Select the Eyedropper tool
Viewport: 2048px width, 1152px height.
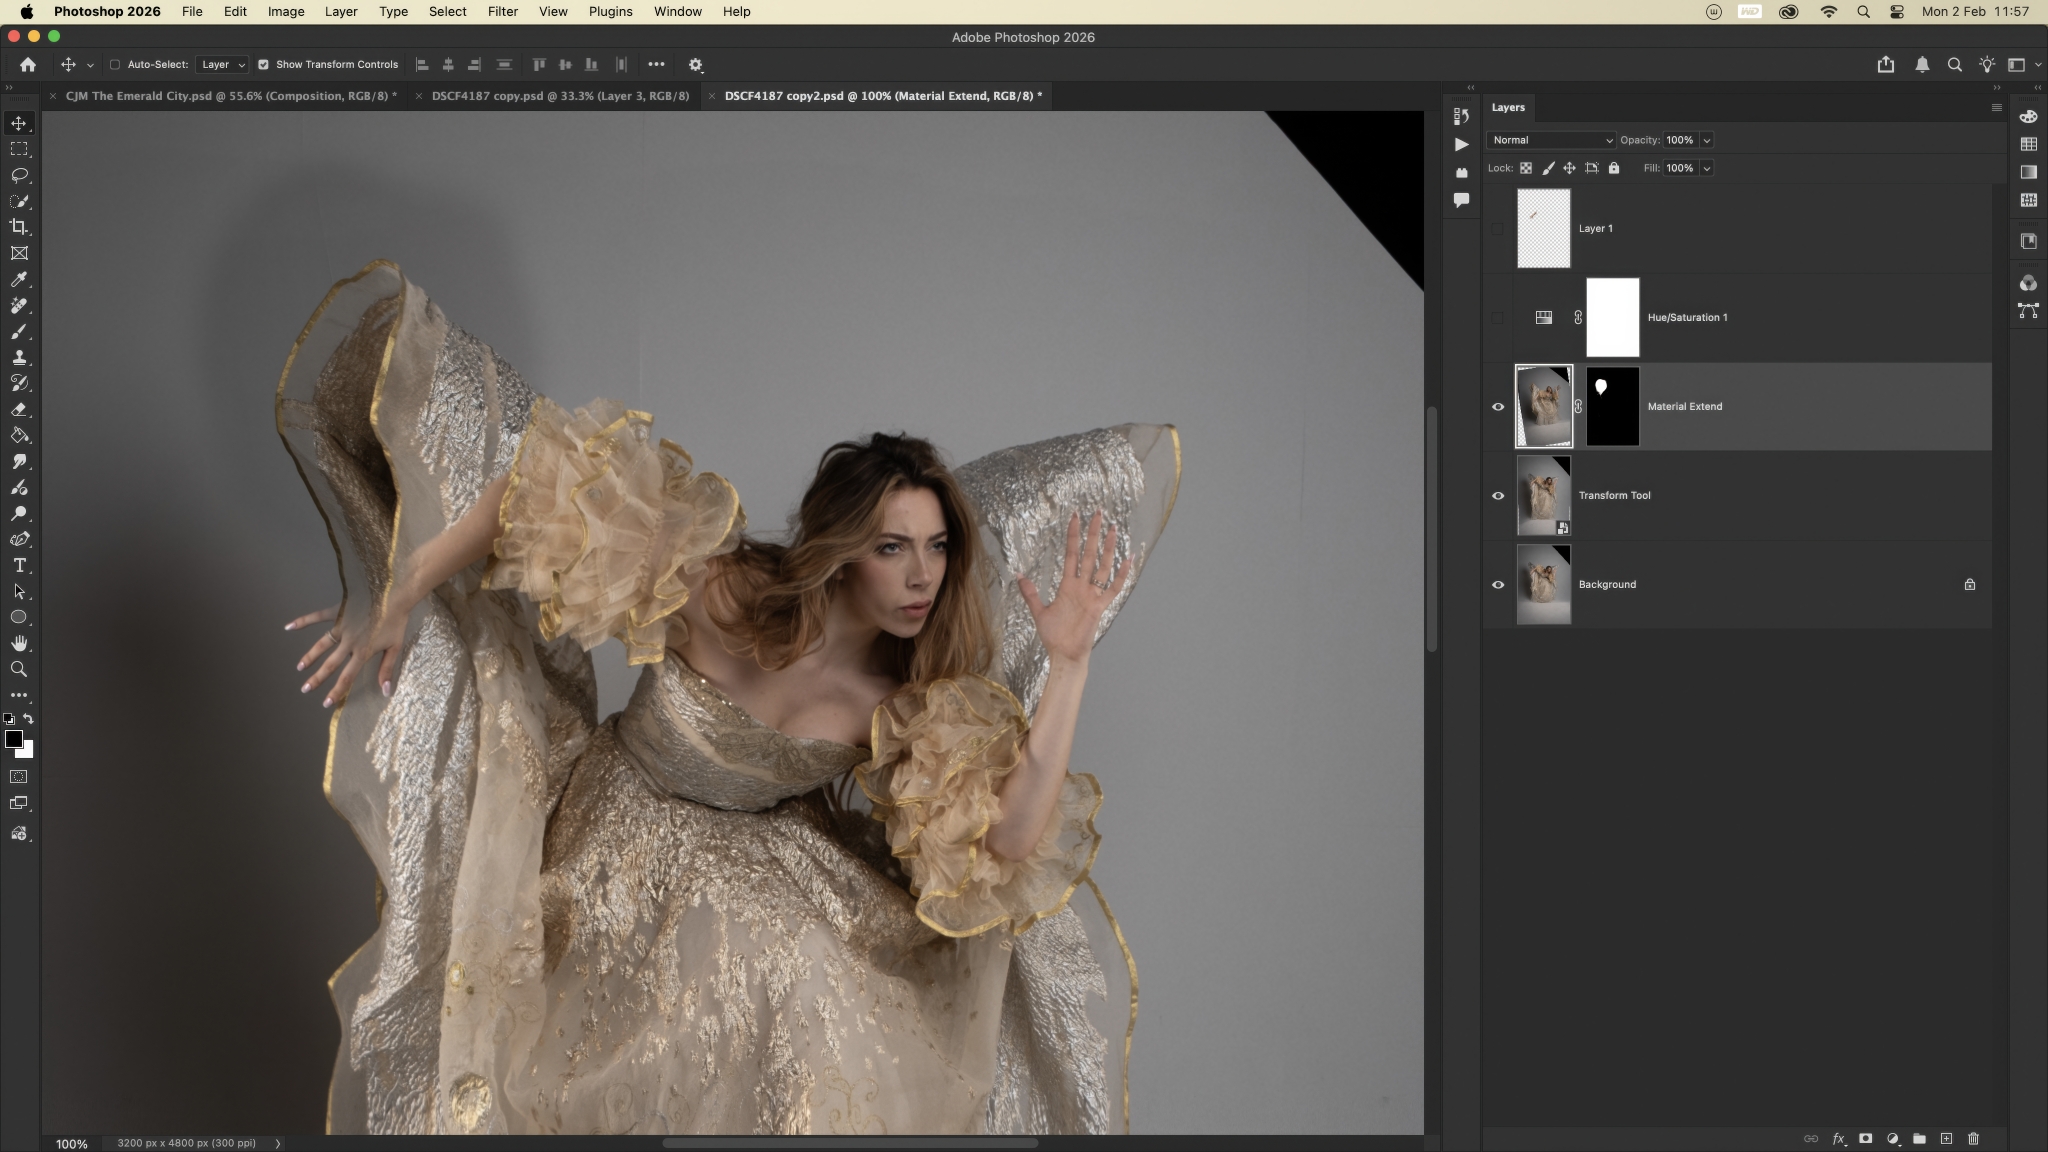(19, 279)
